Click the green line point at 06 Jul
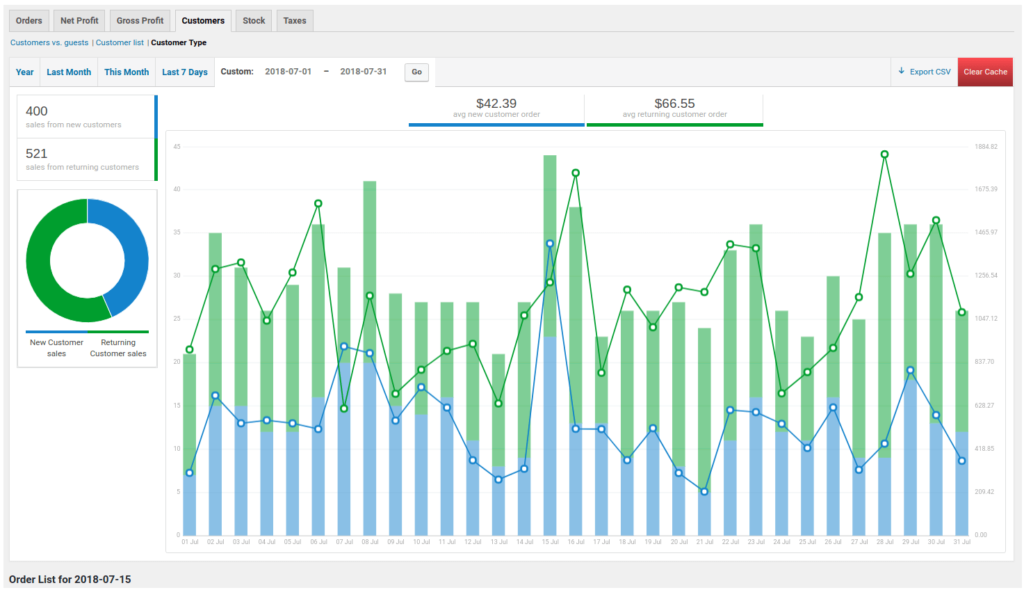Viewport: 1024px width, 590px height. tap(318, 204)
